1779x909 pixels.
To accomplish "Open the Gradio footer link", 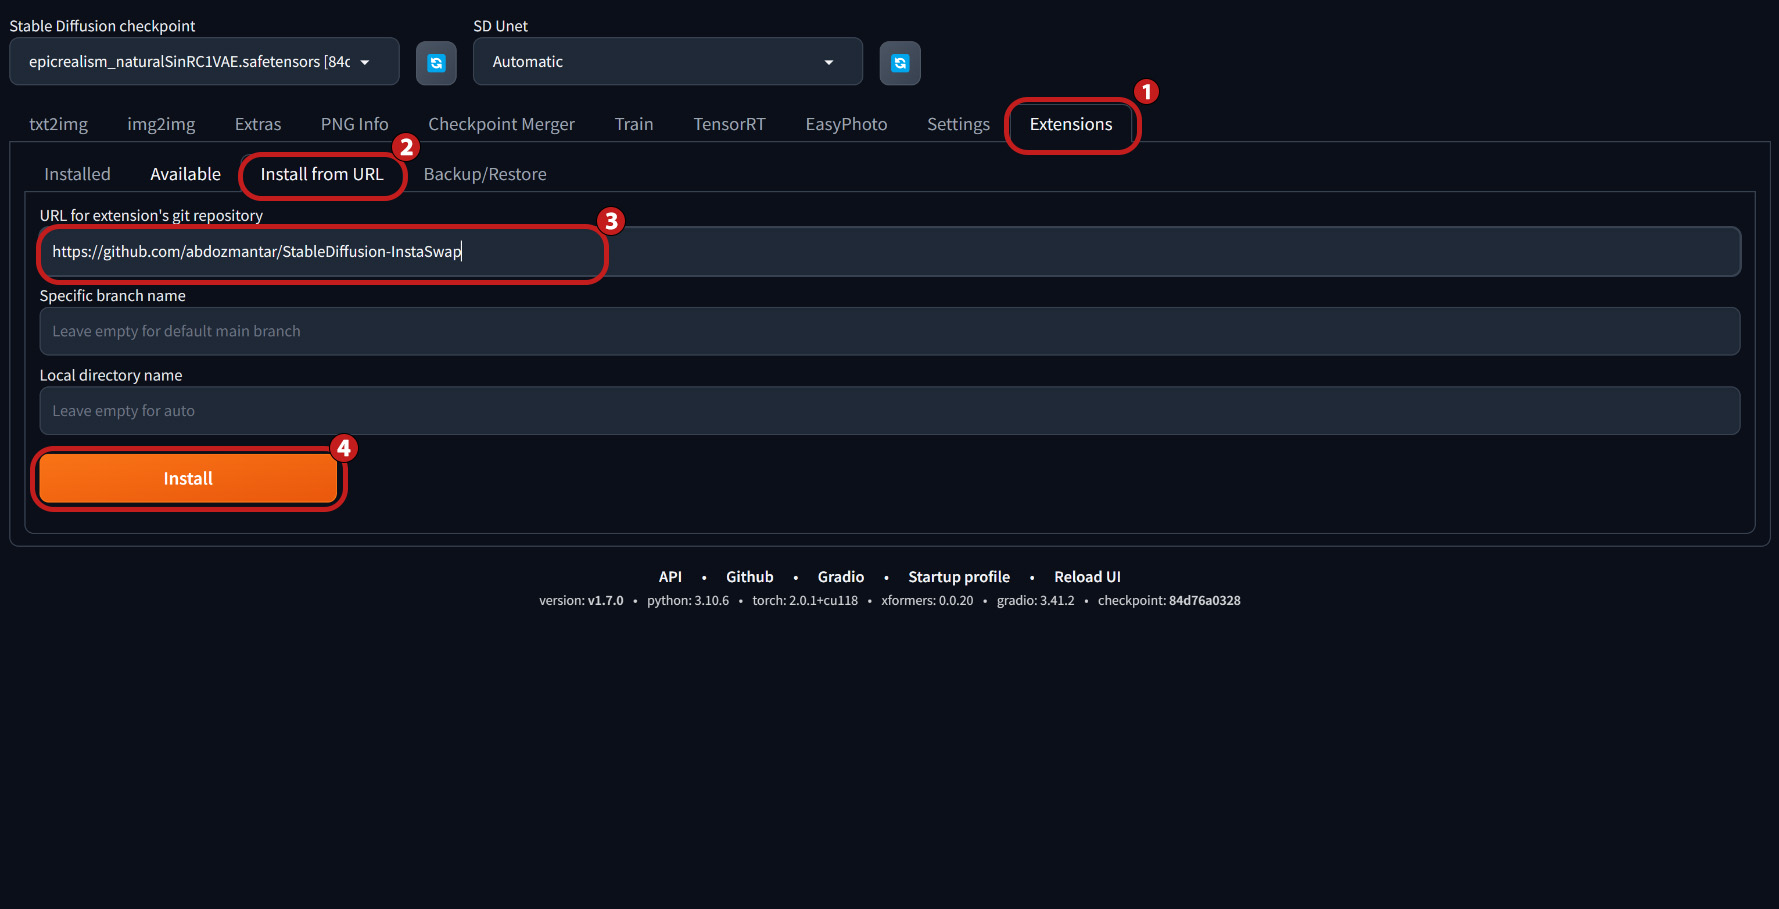I will 841,577.
